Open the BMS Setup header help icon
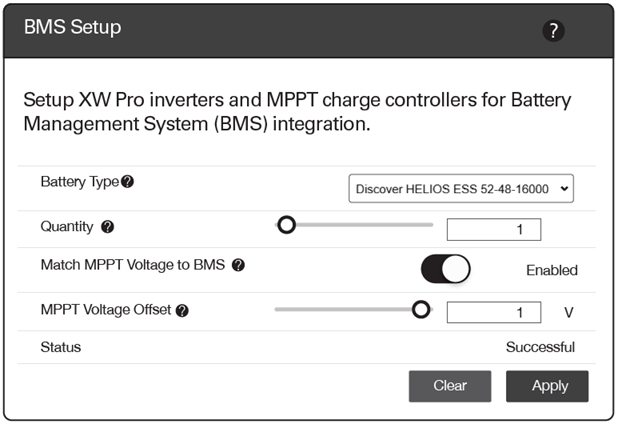 pyautogui.click(x=553, y=31)
